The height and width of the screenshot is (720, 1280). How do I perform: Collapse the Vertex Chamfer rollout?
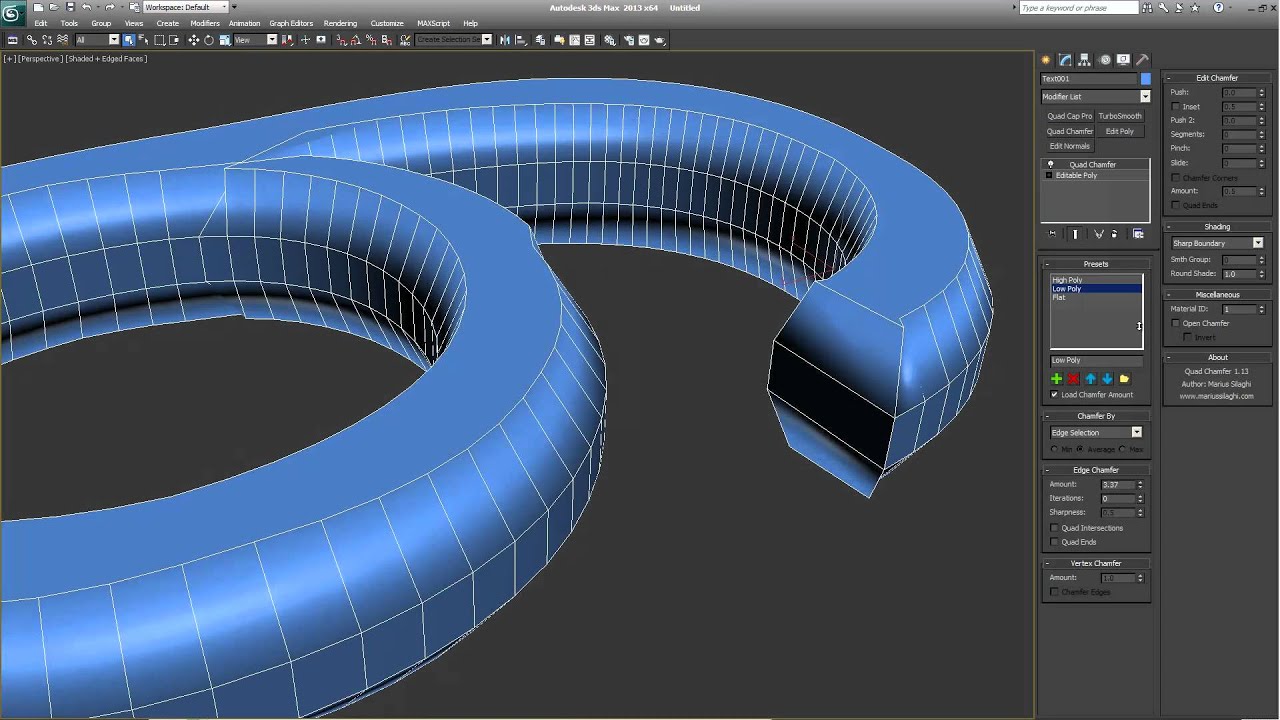point(1096,563)
